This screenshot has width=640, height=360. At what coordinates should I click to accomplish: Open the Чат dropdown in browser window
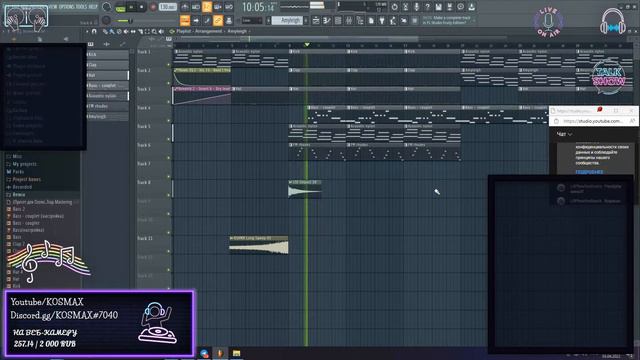(x=564, y=134)
